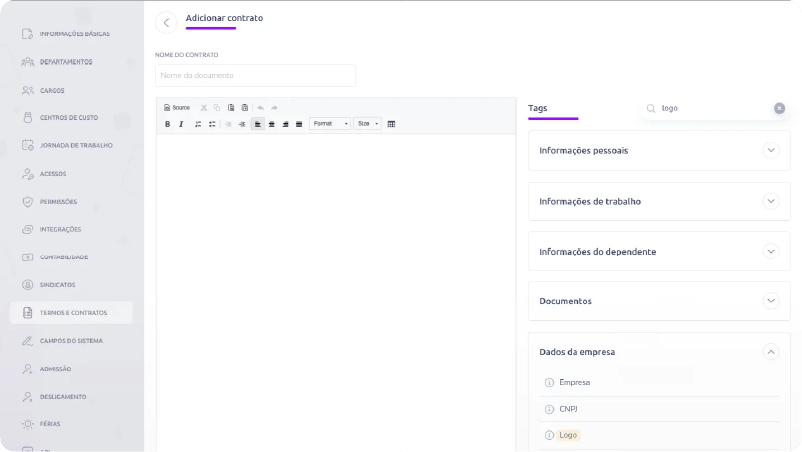802x452 pixels.
Task: Click the info icon next to Logo
Action: [549, 435]
